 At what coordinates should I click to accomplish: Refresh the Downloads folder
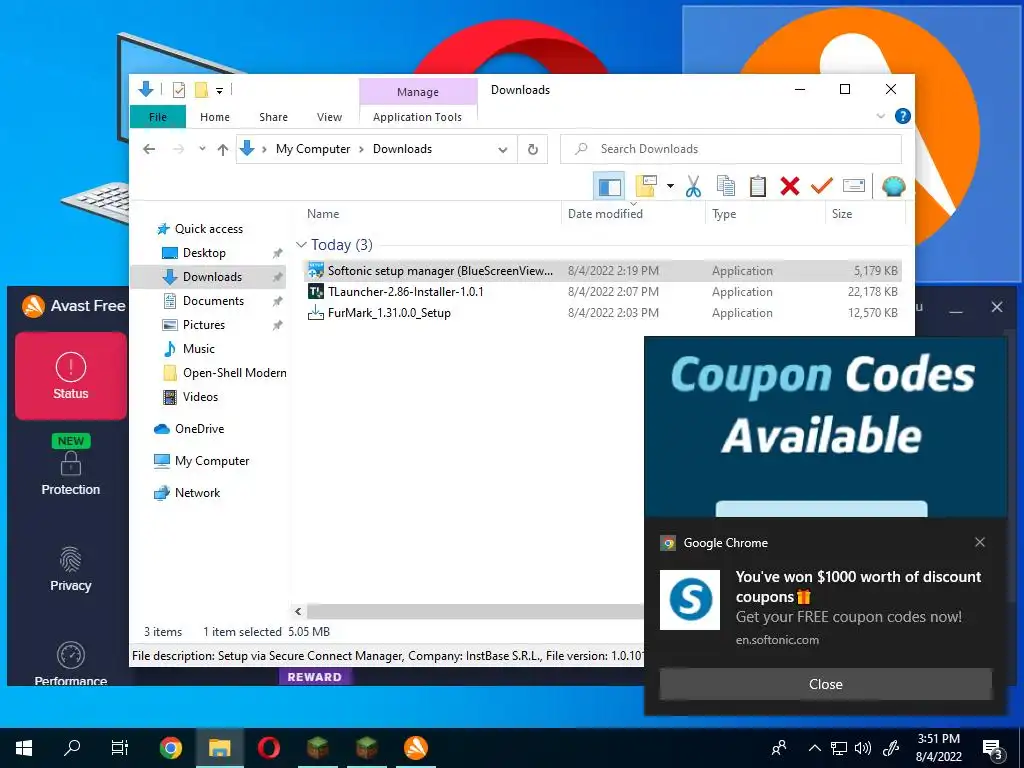(533, 150)
